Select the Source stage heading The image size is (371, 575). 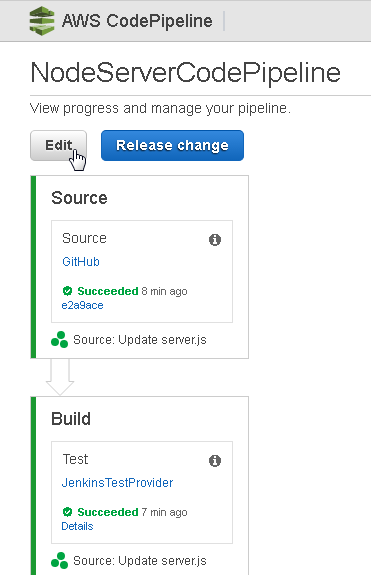(79, 198)
